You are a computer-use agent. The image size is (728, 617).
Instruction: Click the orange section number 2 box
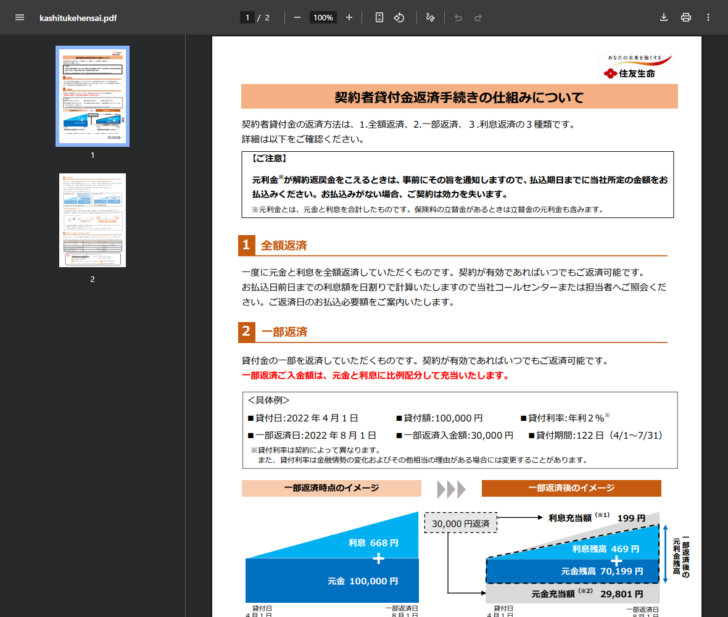[x=247, y=331]
